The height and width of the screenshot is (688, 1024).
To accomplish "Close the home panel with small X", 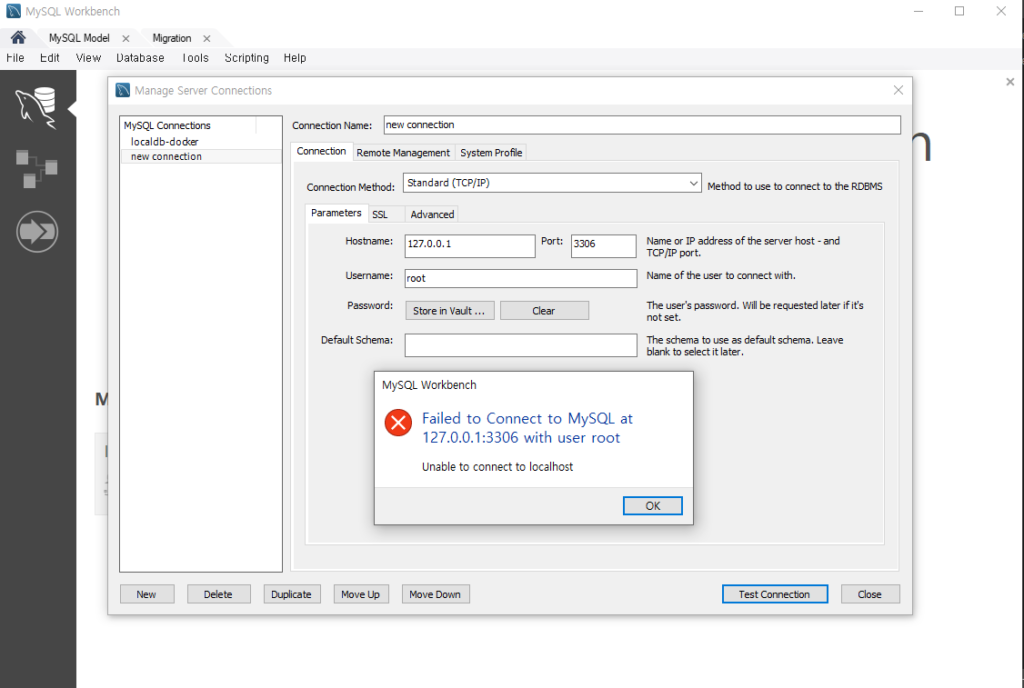I will [x=1010, y=82].
